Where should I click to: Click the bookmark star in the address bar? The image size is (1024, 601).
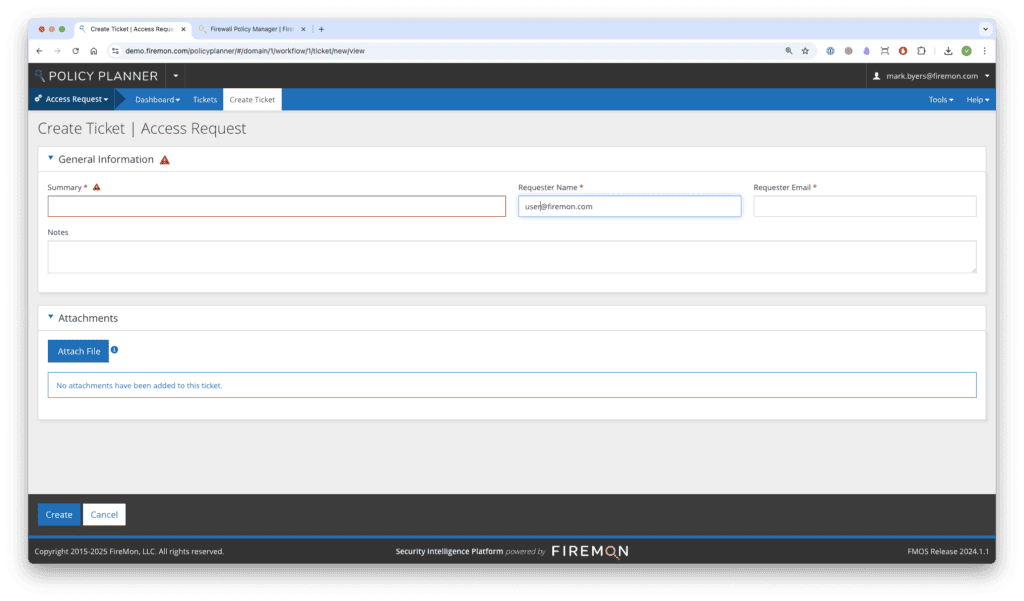pos(804,50)
